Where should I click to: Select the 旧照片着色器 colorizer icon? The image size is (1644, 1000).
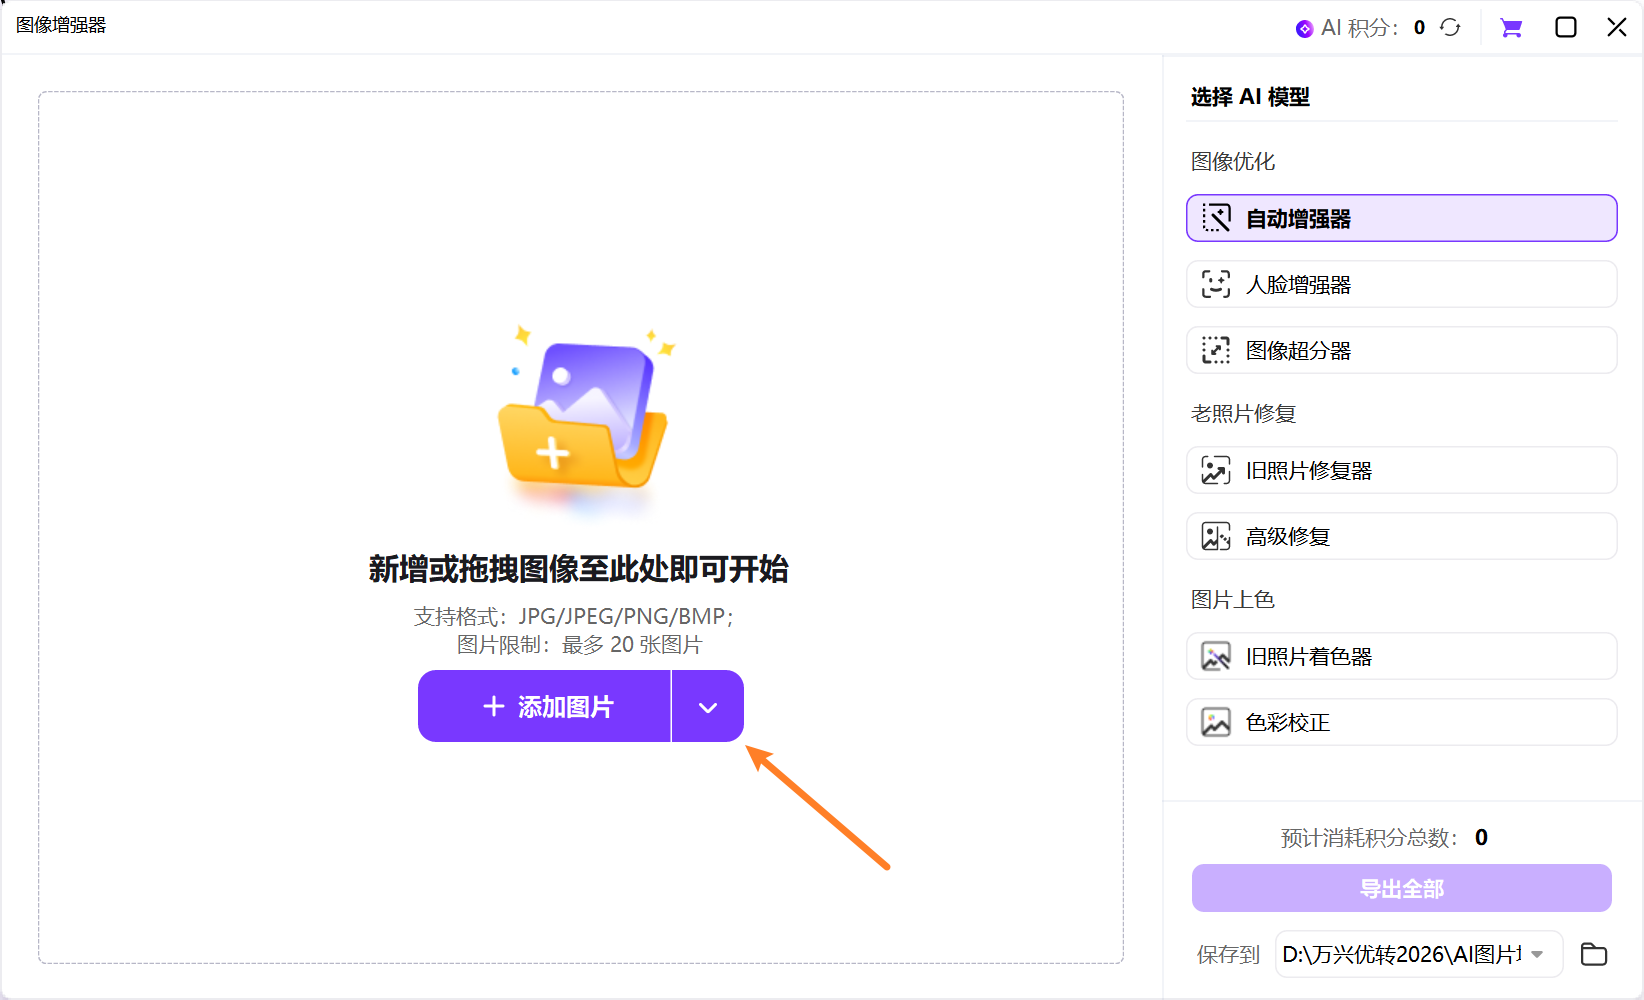pyautogui.click(x=1215, y=656)
